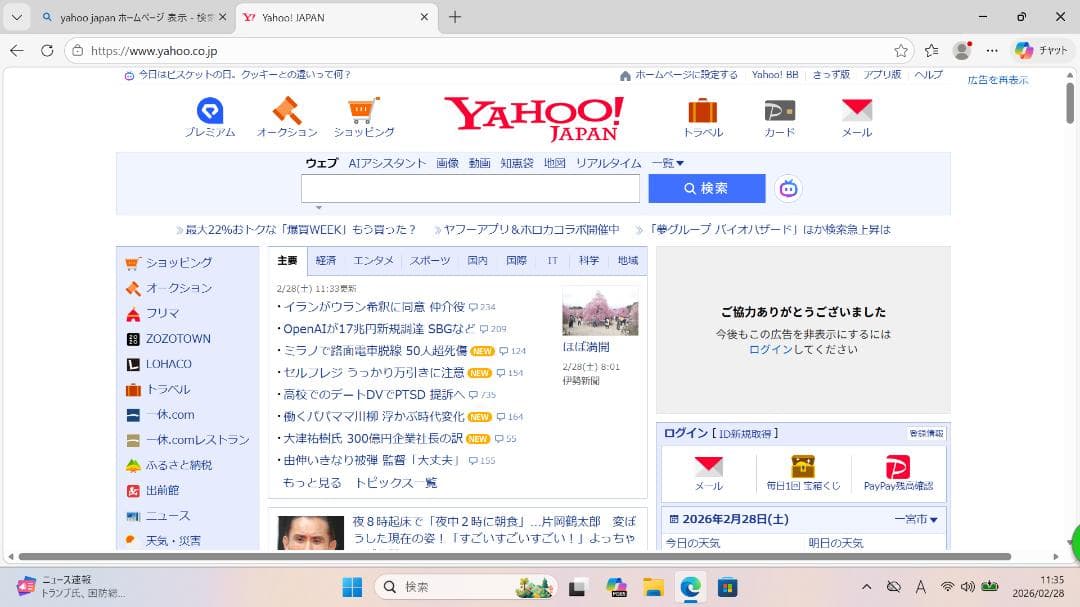This screenshot has height=607, width=1080.
Task: Open the Auction gavel icon in header
Action: 287,110
